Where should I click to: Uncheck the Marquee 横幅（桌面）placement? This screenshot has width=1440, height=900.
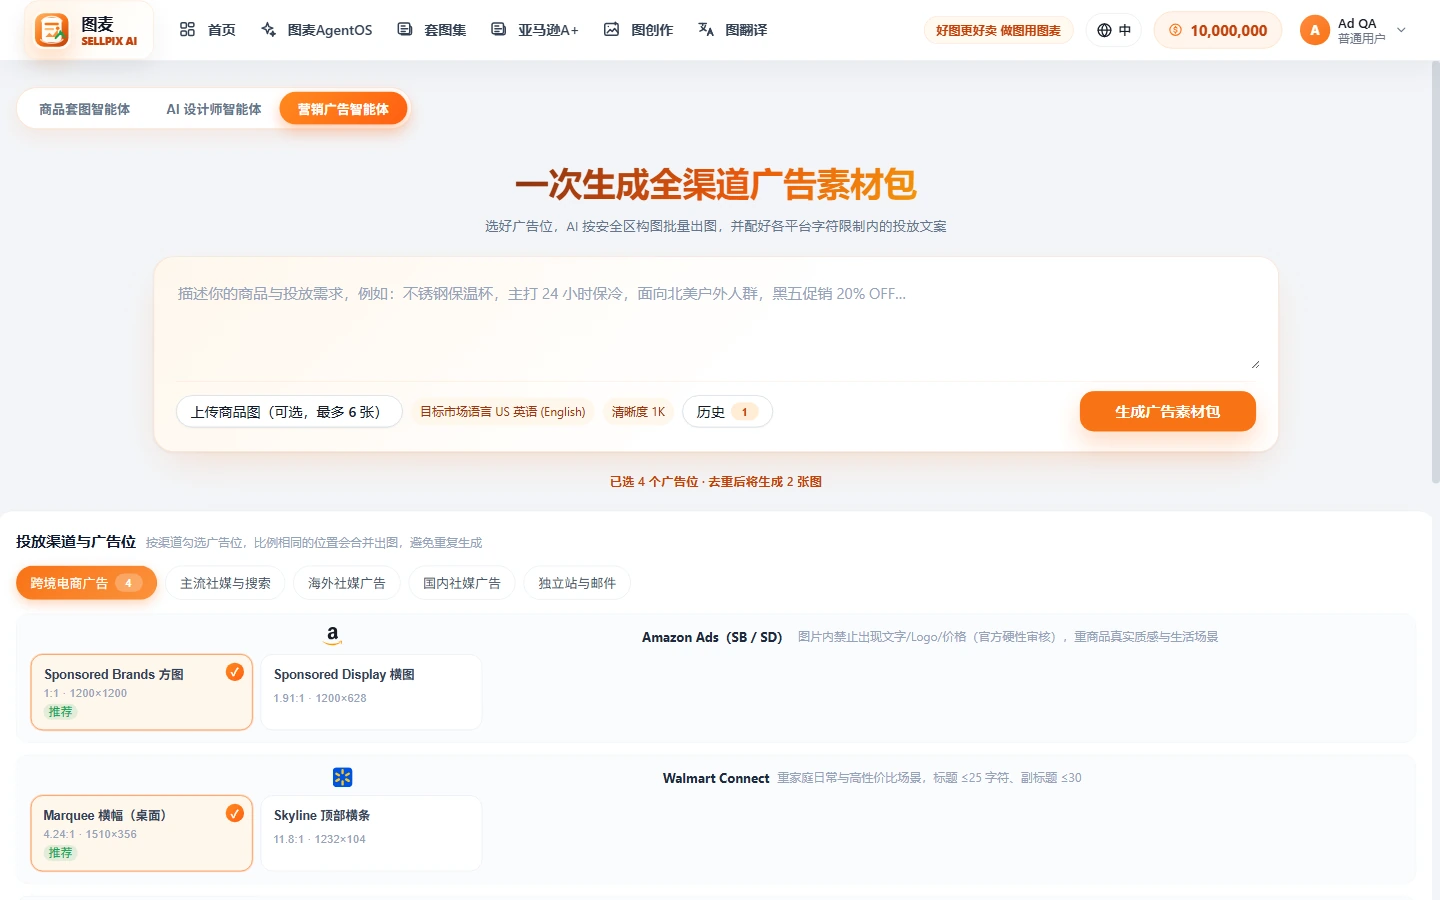(141, 833)
